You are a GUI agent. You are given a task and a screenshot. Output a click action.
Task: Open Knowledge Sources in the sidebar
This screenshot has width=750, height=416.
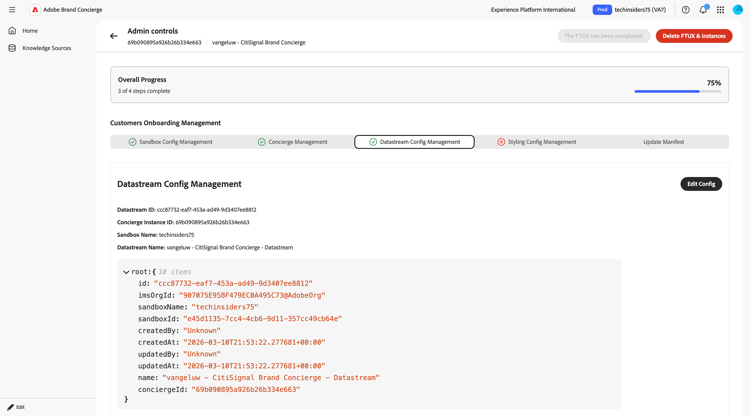click(x=46, y=48)
